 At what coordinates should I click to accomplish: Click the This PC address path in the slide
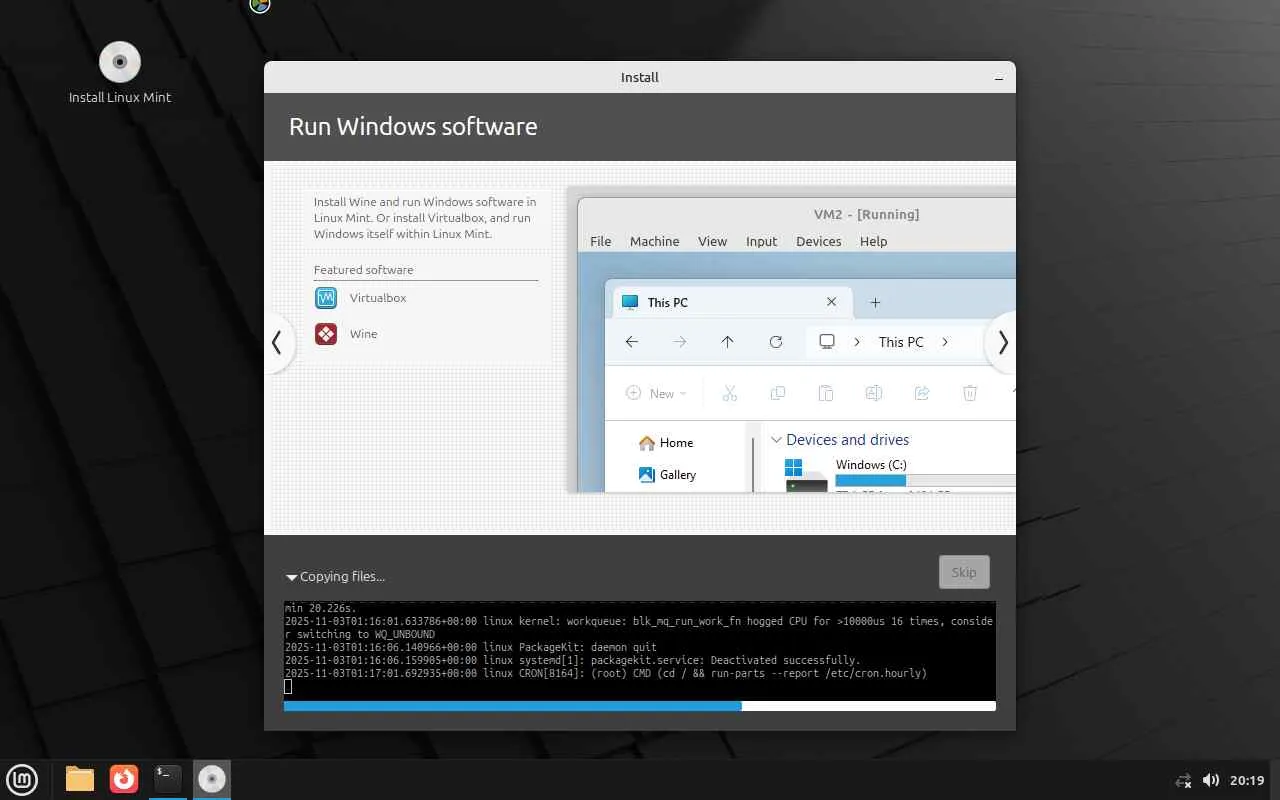tap(900, 342)
